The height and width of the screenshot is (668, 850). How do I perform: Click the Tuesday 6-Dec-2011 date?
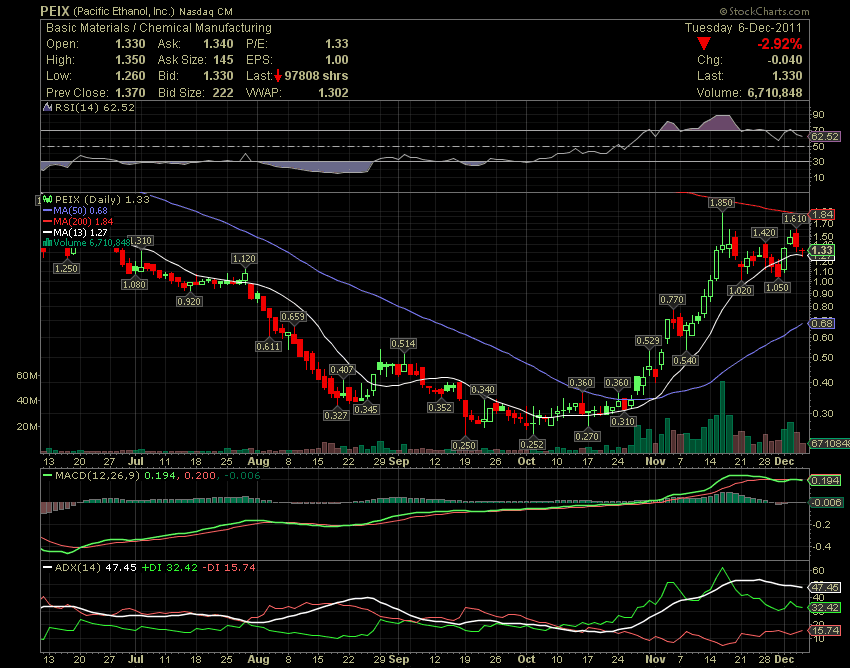(x=743, y=28)
